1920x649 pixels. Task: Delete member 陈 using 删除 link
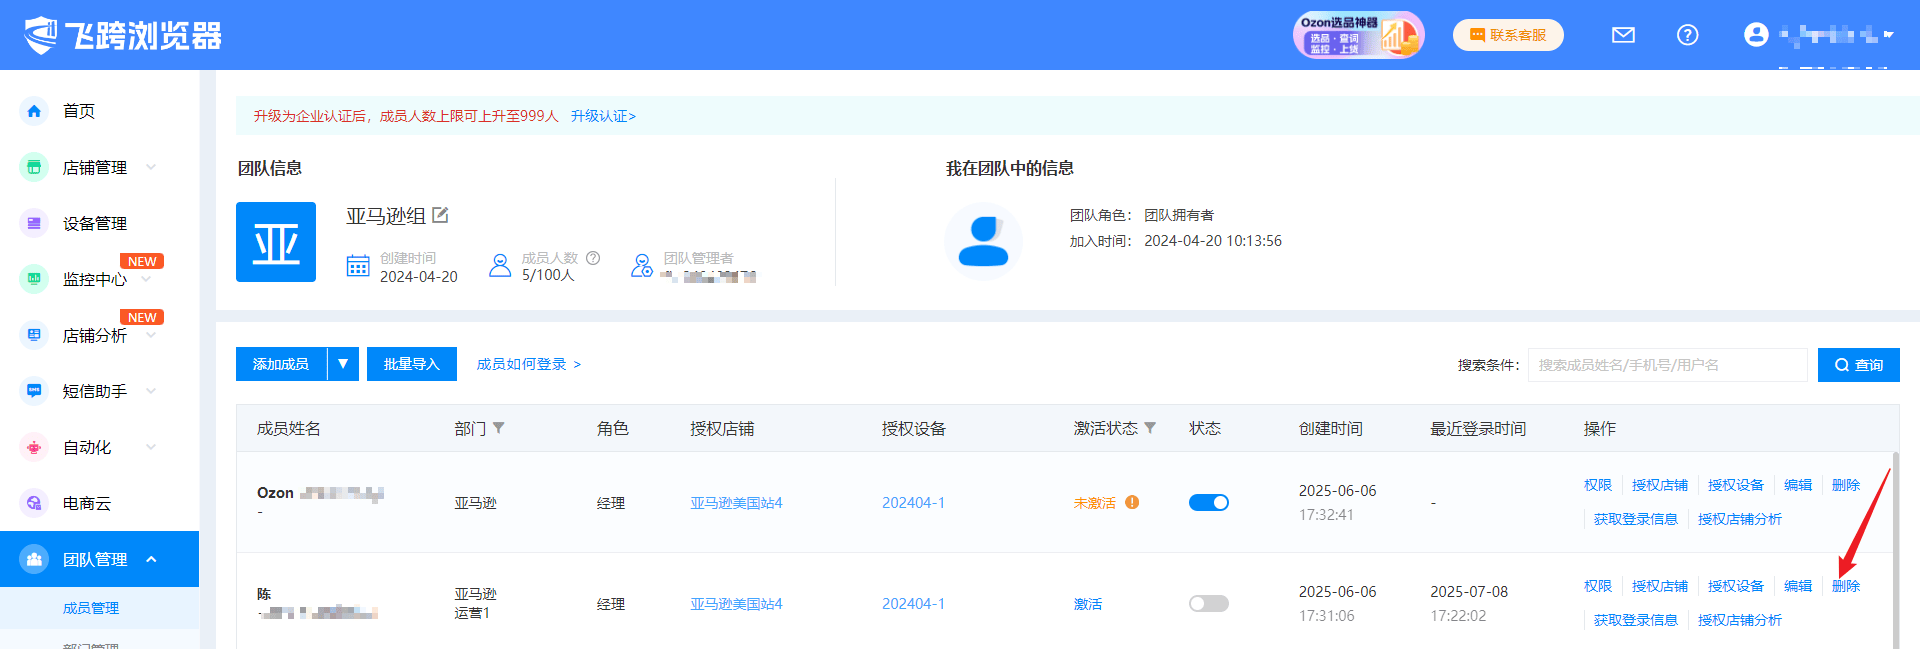[1845, 586]
